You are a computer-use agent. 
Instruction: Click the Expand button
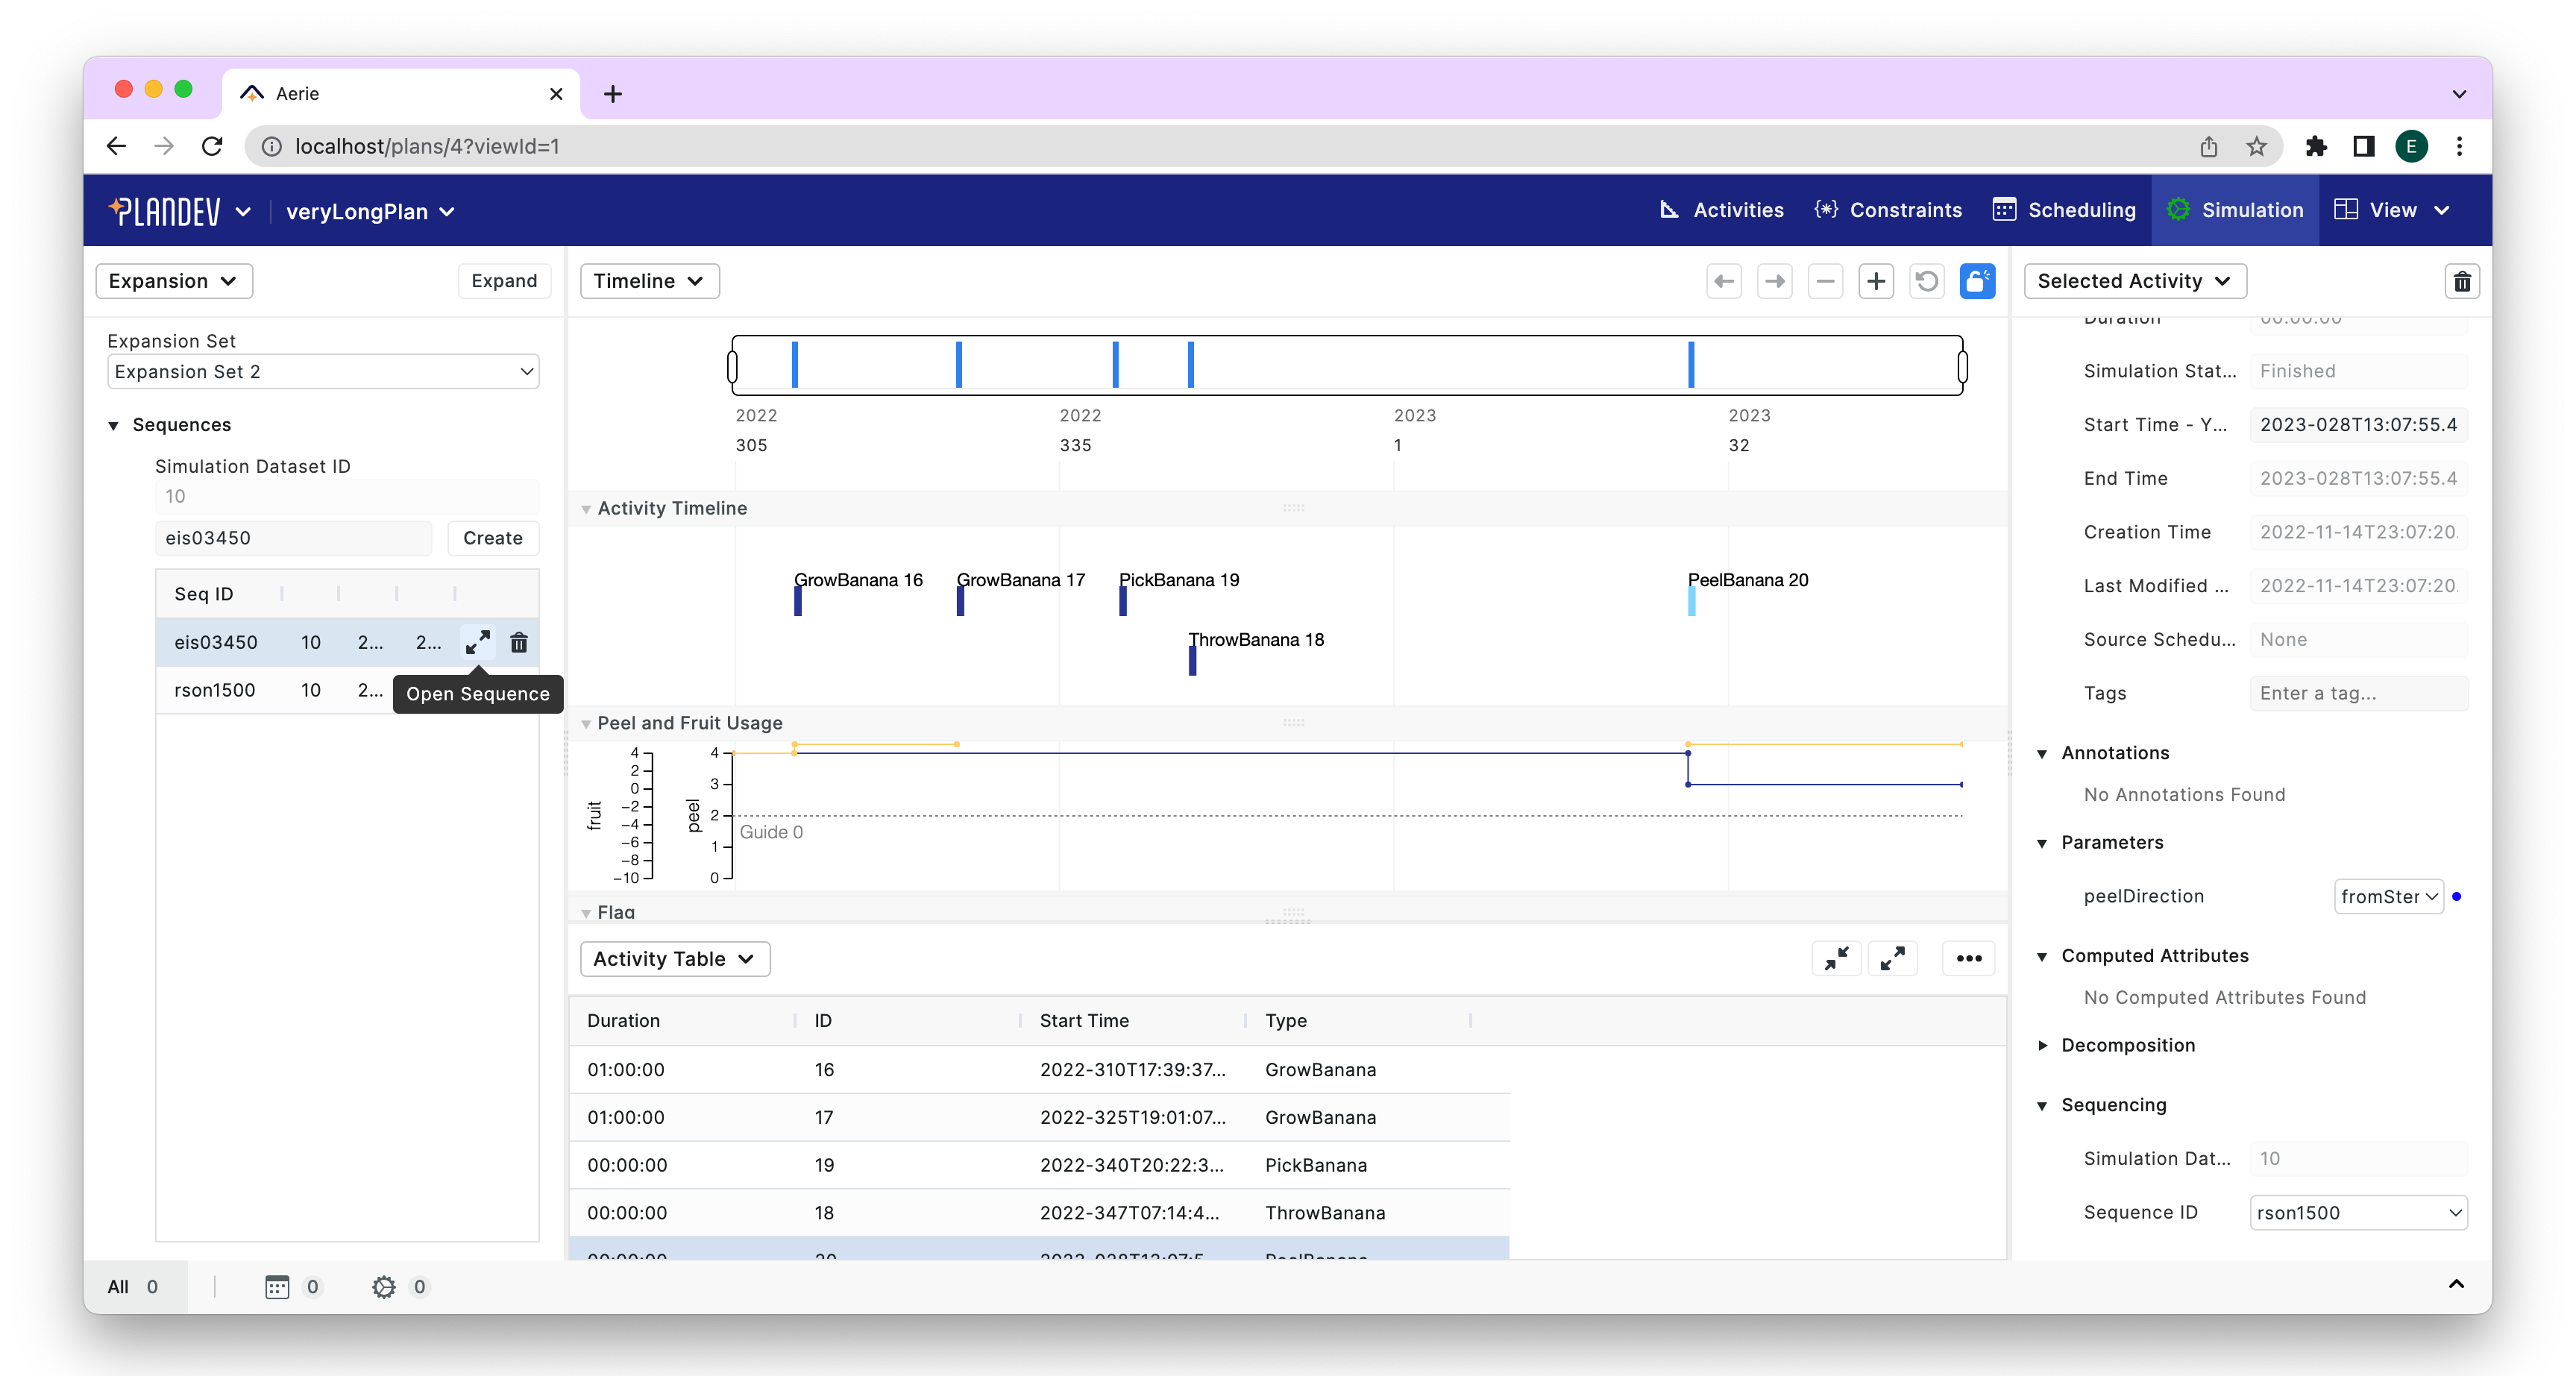click(x=504, y=281)
